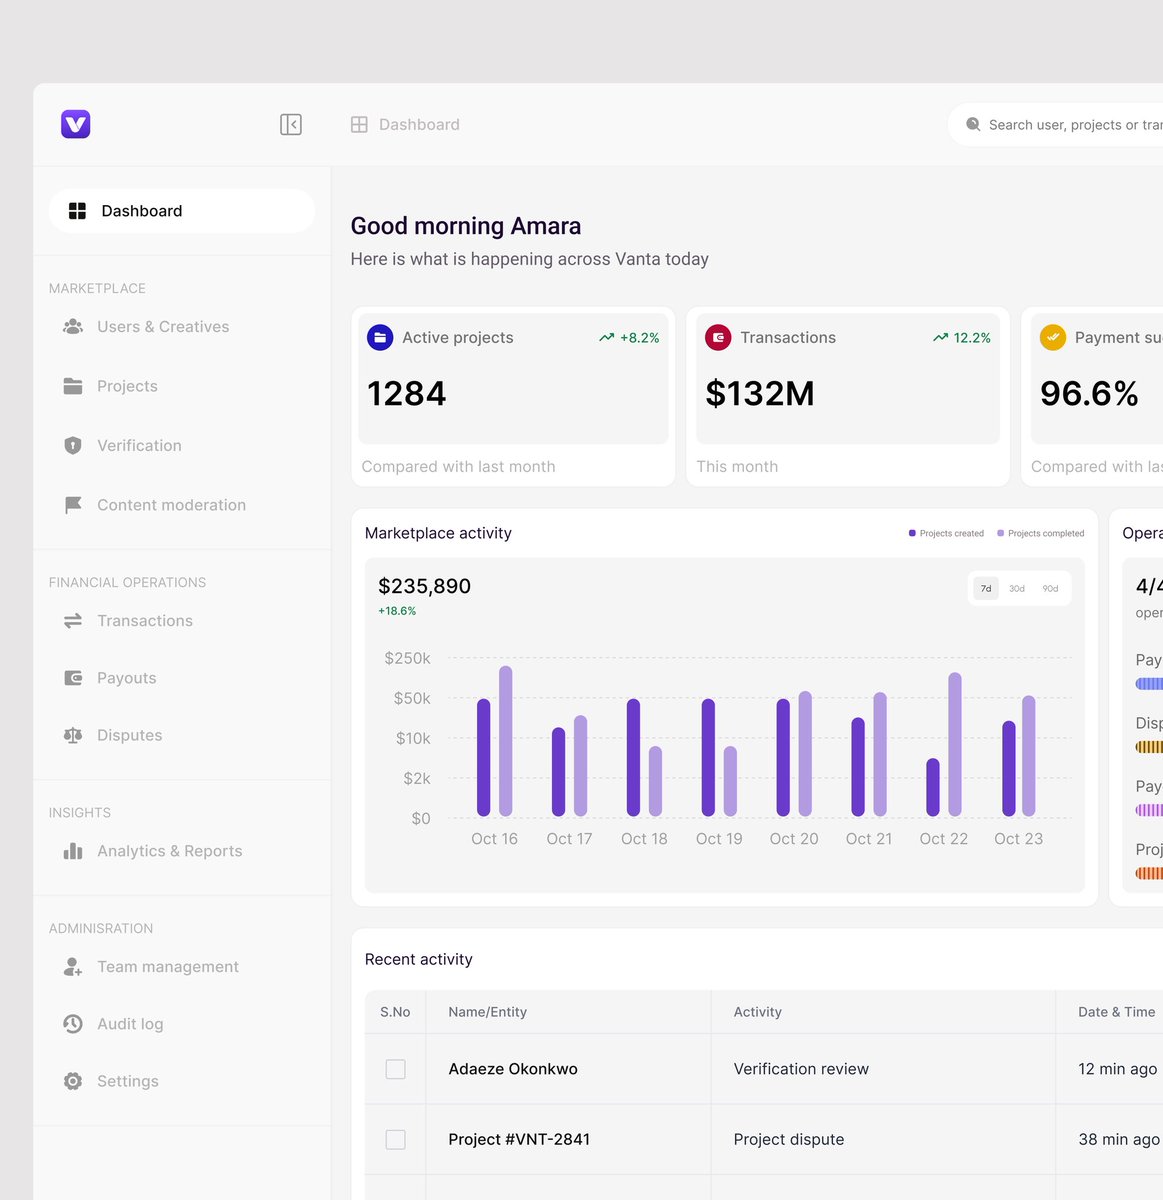Click the orange striped progress bar
1163x1200 pixels.
coord(1149,873)
